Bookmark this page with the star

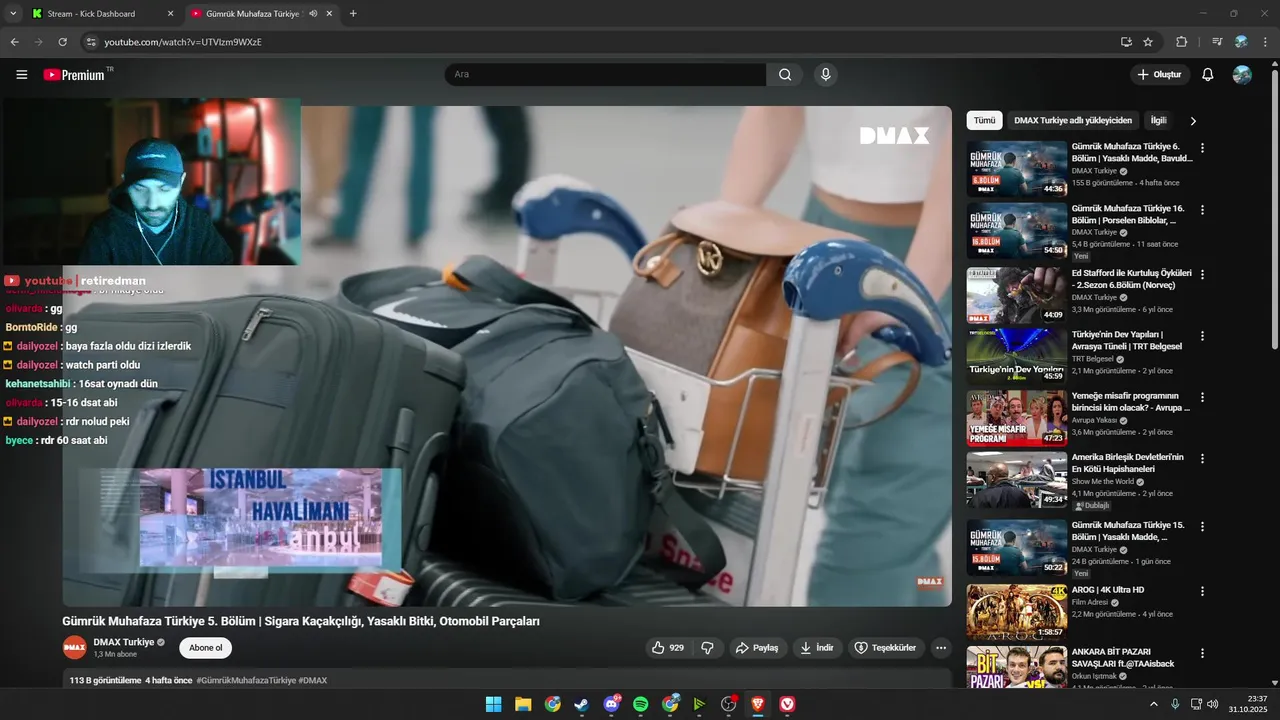pos(1148,42)
